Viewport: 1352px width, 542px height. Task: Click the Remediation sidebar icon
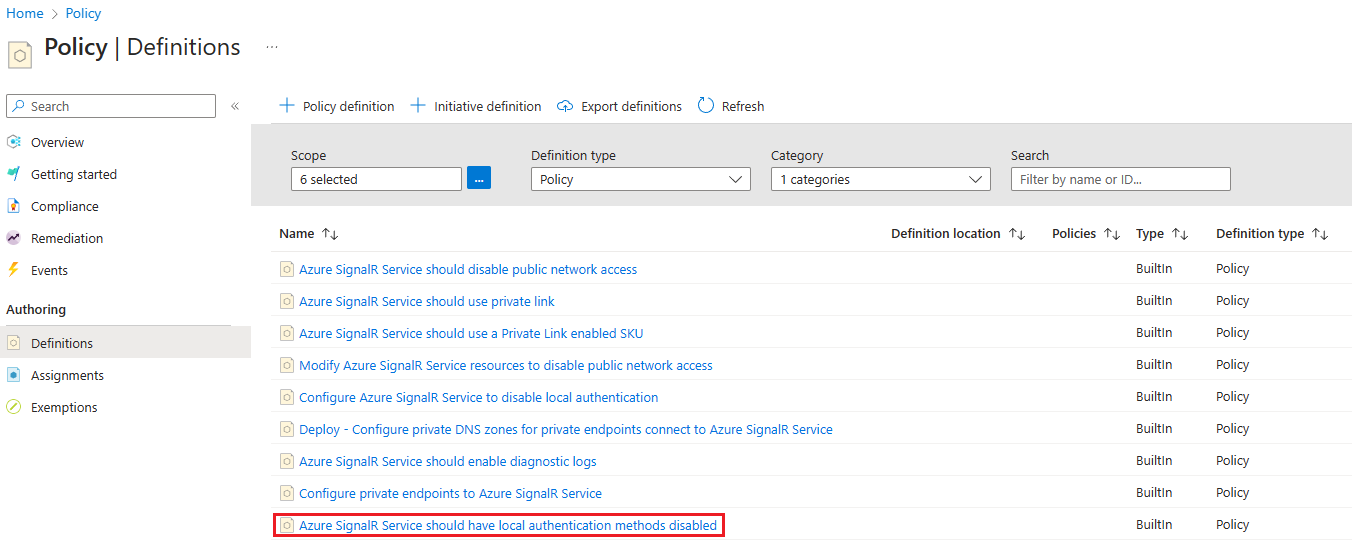click(14, 238)
